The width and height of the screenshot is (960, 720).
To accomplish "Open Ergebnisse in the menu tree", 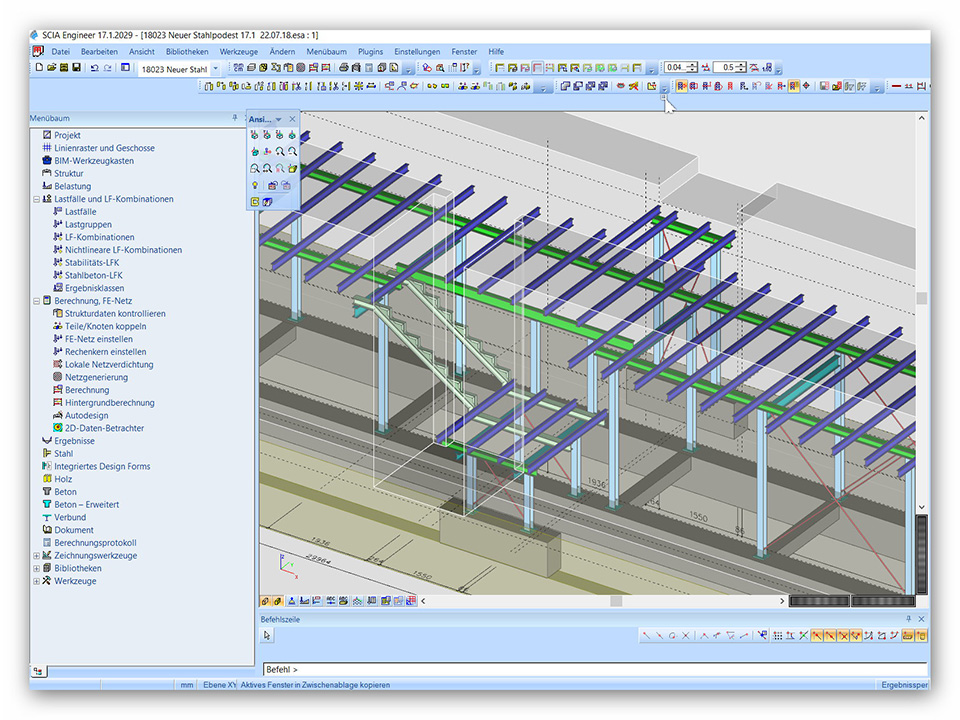I will pos(74,441).
